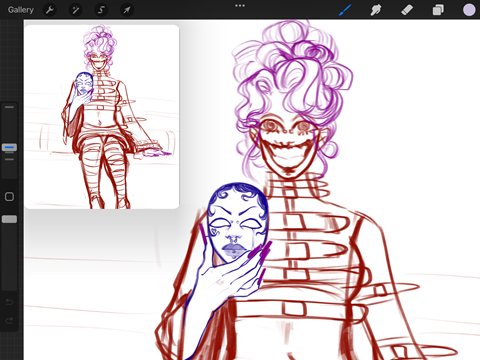Switch to the Eraser tool
Viewport: 480px width, 360px height.
point(407,10)
